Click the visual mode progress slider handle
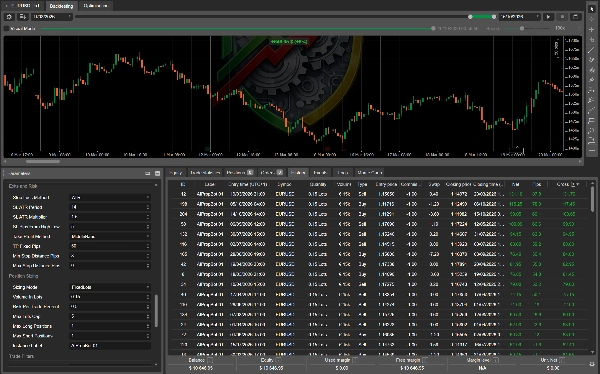Viewport: 600px width, 374px height. click(x=433, y=28)
